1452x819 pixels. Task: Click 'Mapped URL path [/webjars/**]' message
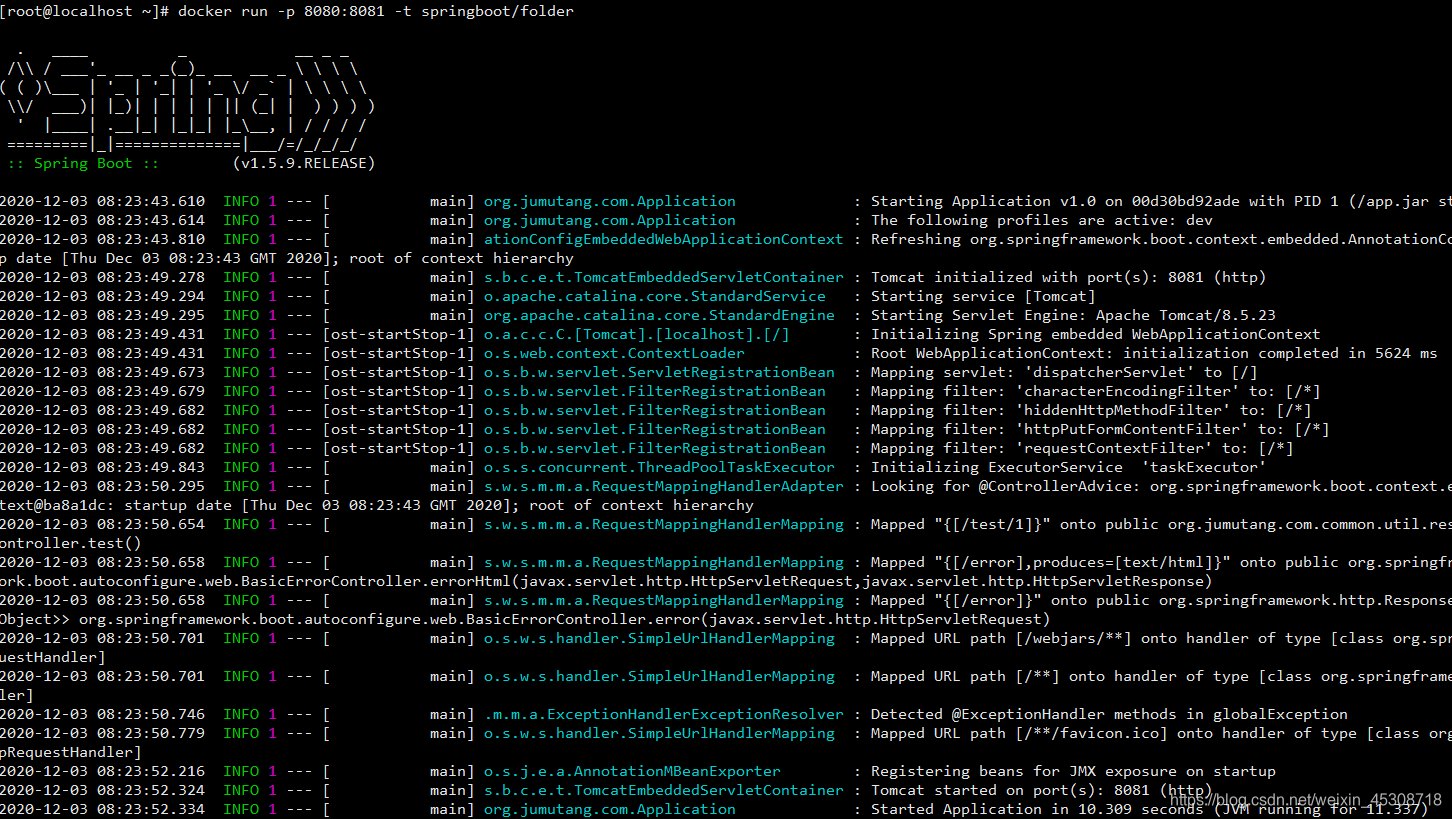(x=1161, y=638)
